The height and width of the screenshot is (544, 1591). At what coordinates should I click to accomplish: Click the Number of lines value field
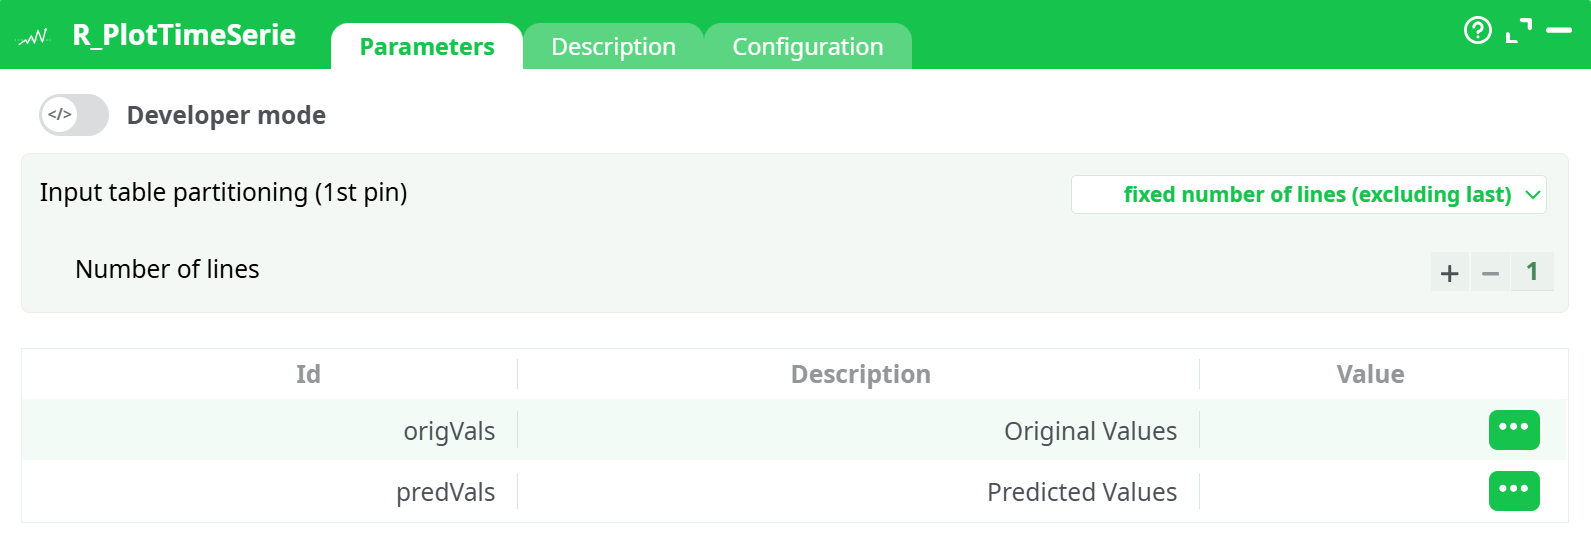coord(1531,272)
